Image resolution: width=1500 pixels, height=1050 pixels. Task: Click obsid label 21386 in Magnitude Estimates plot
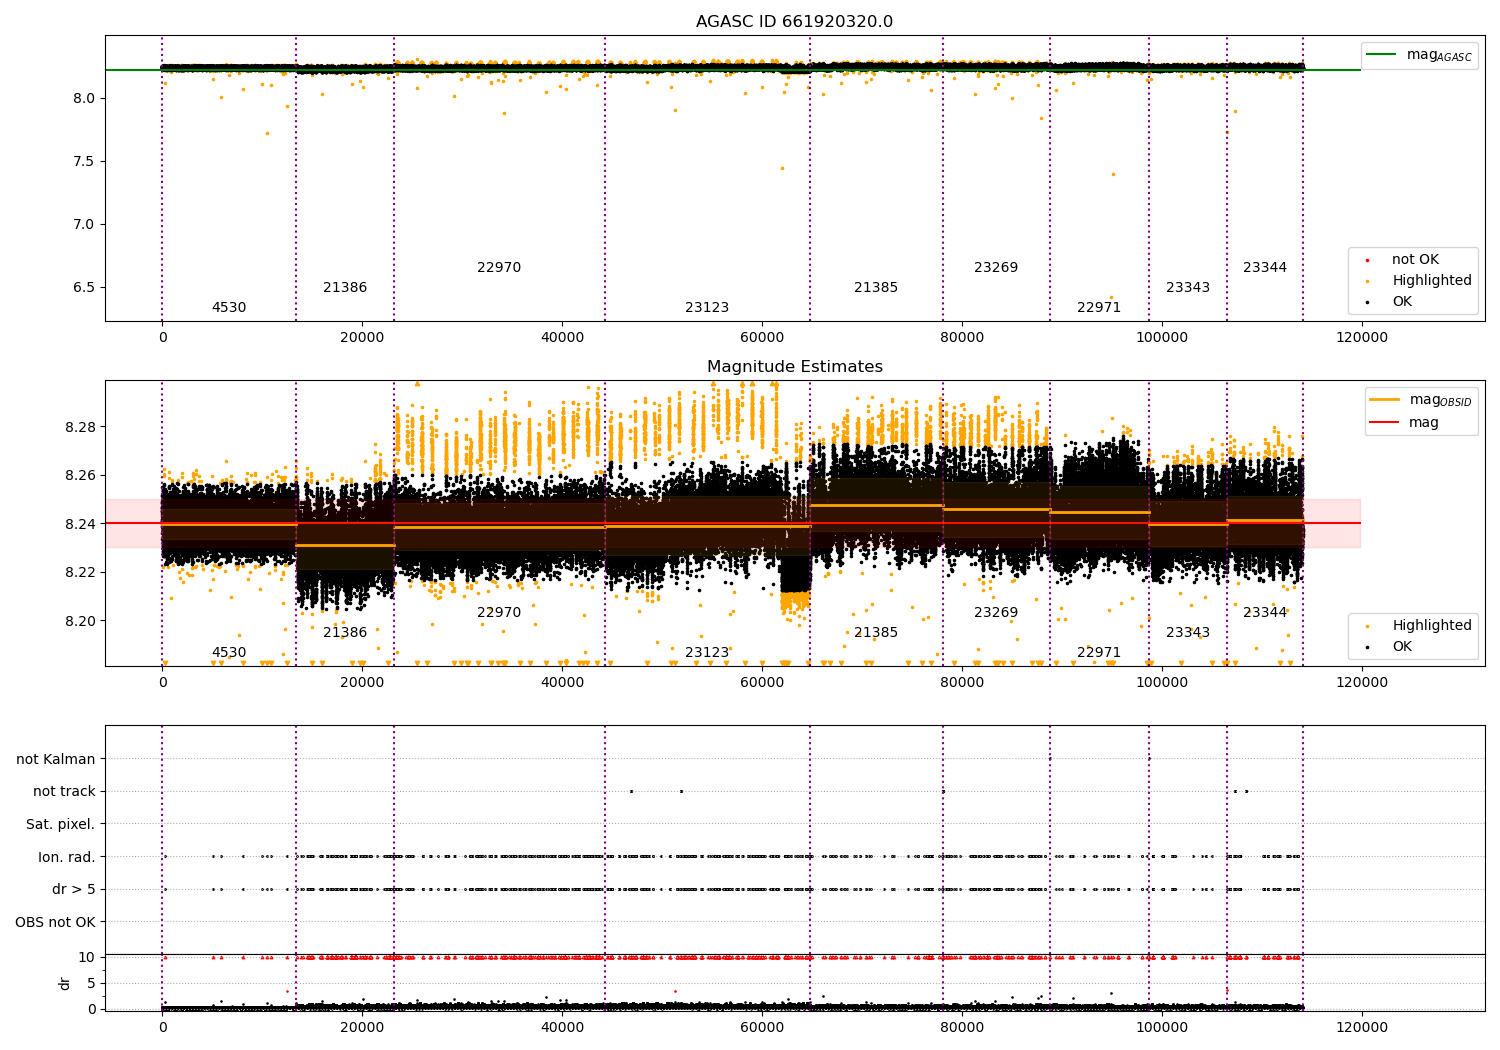click(x=345, y=633)
